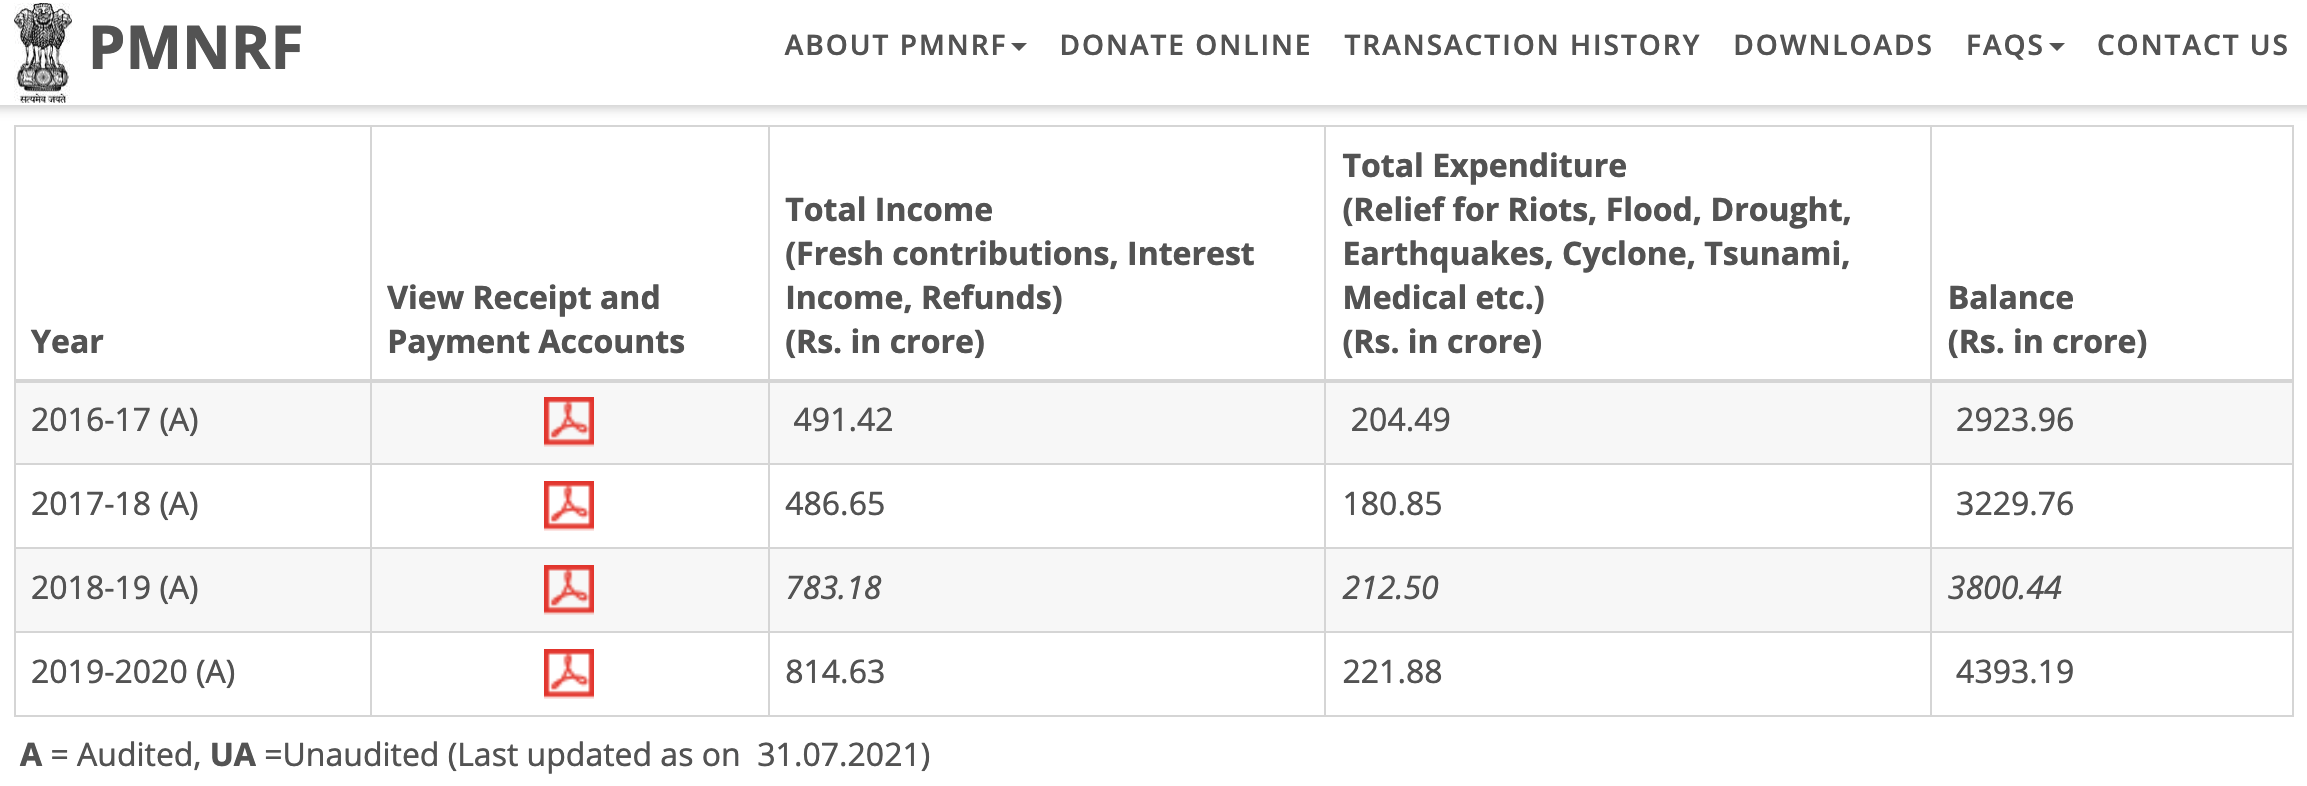The width and height of the screenshot is (2307, 786).
Task: Expand the About PMNRF dropdown menu
Action: [x=905, y=45]
